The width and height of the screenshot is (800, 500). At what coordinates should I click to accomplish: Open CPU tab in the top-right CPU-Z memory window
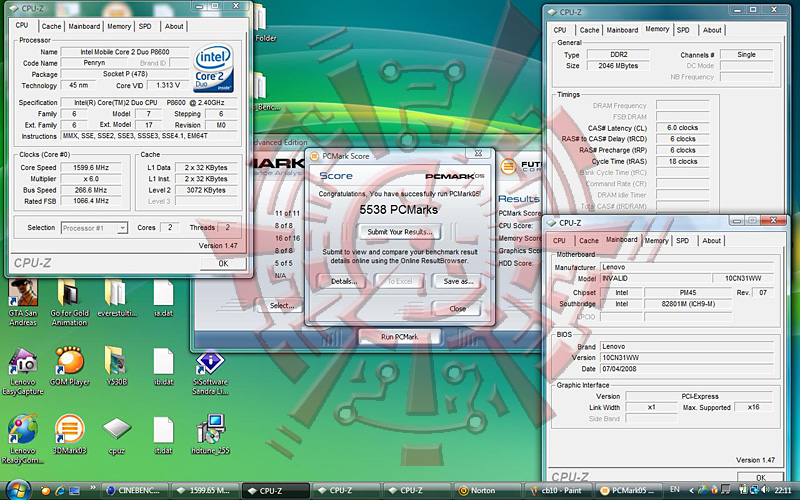[560, 30]
